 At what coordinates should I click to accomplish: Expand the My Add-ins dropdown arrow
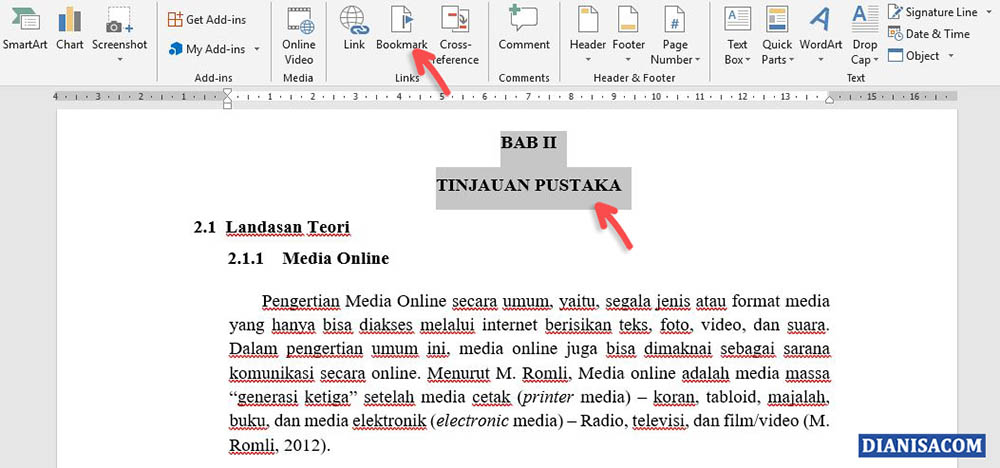(x=256, y=49)
